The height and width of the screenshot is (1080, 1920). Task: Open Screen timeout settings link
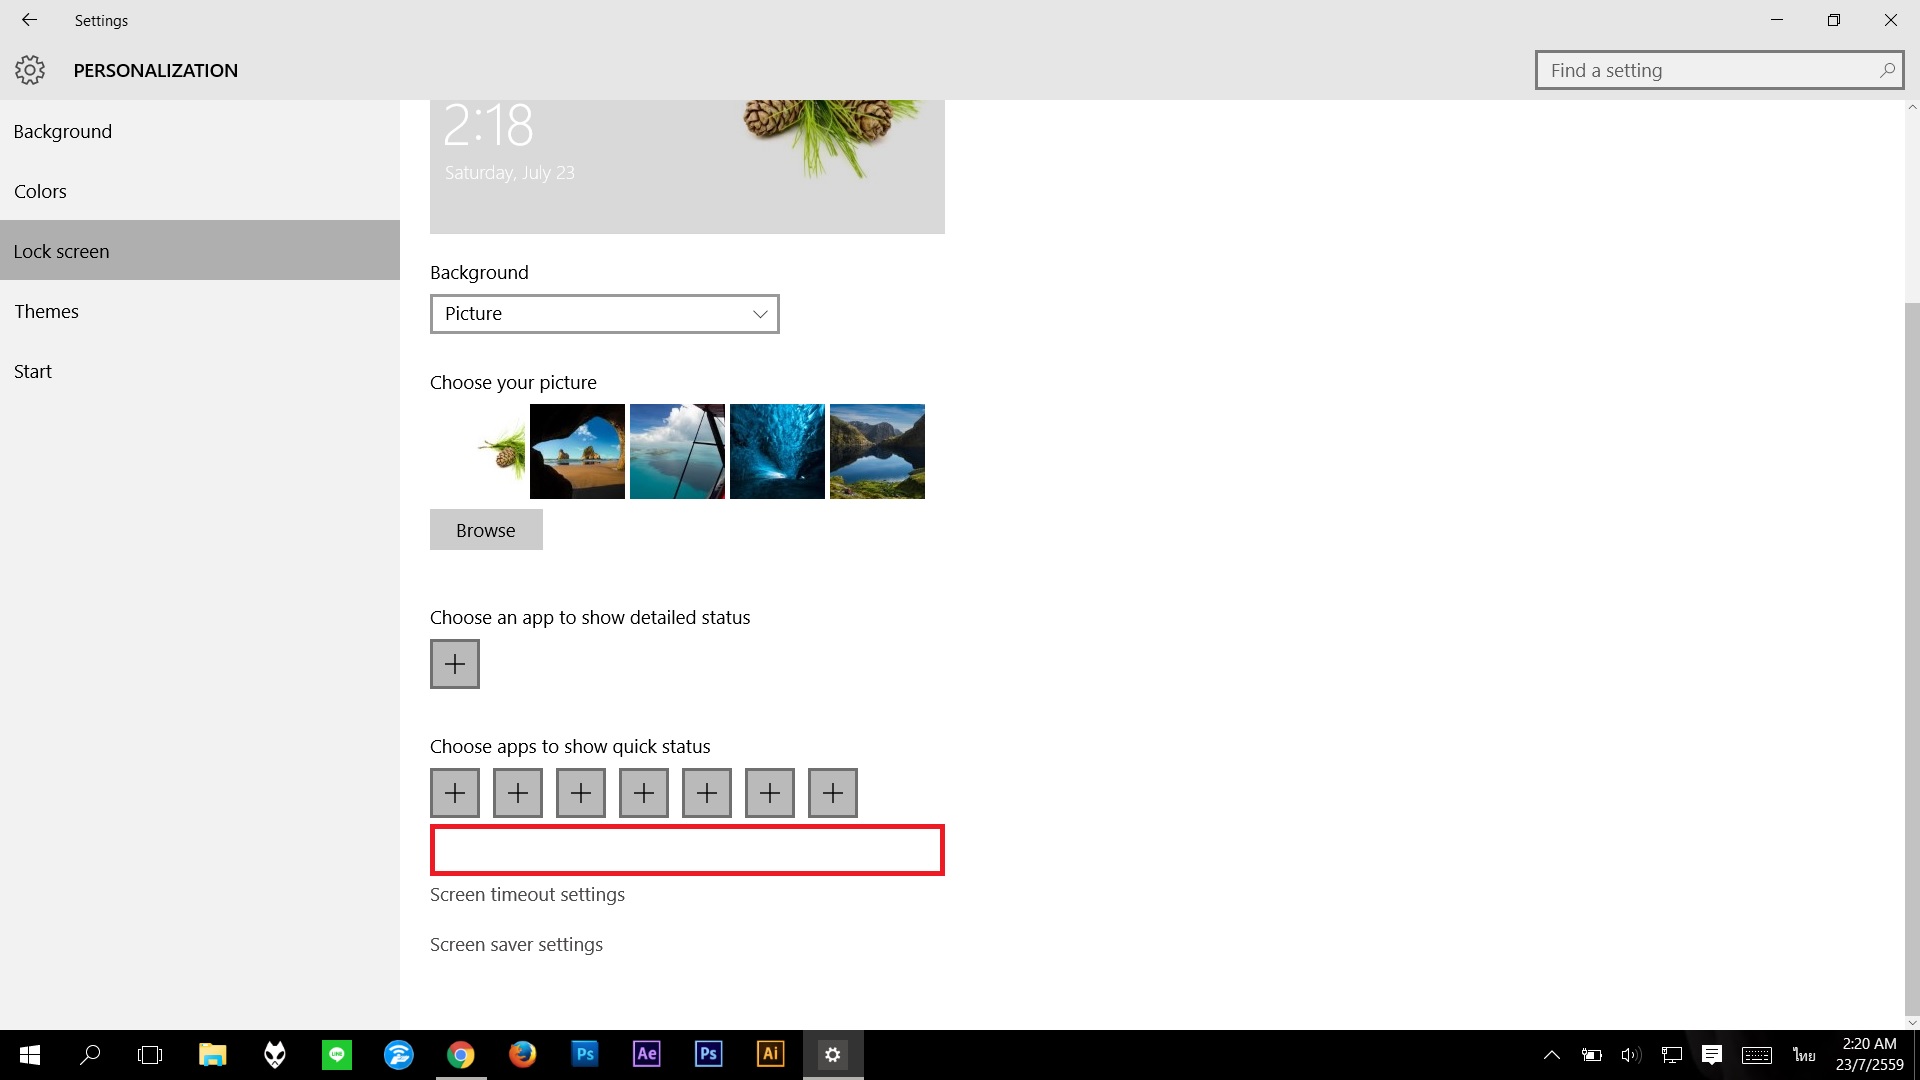[x=527, y=894]
